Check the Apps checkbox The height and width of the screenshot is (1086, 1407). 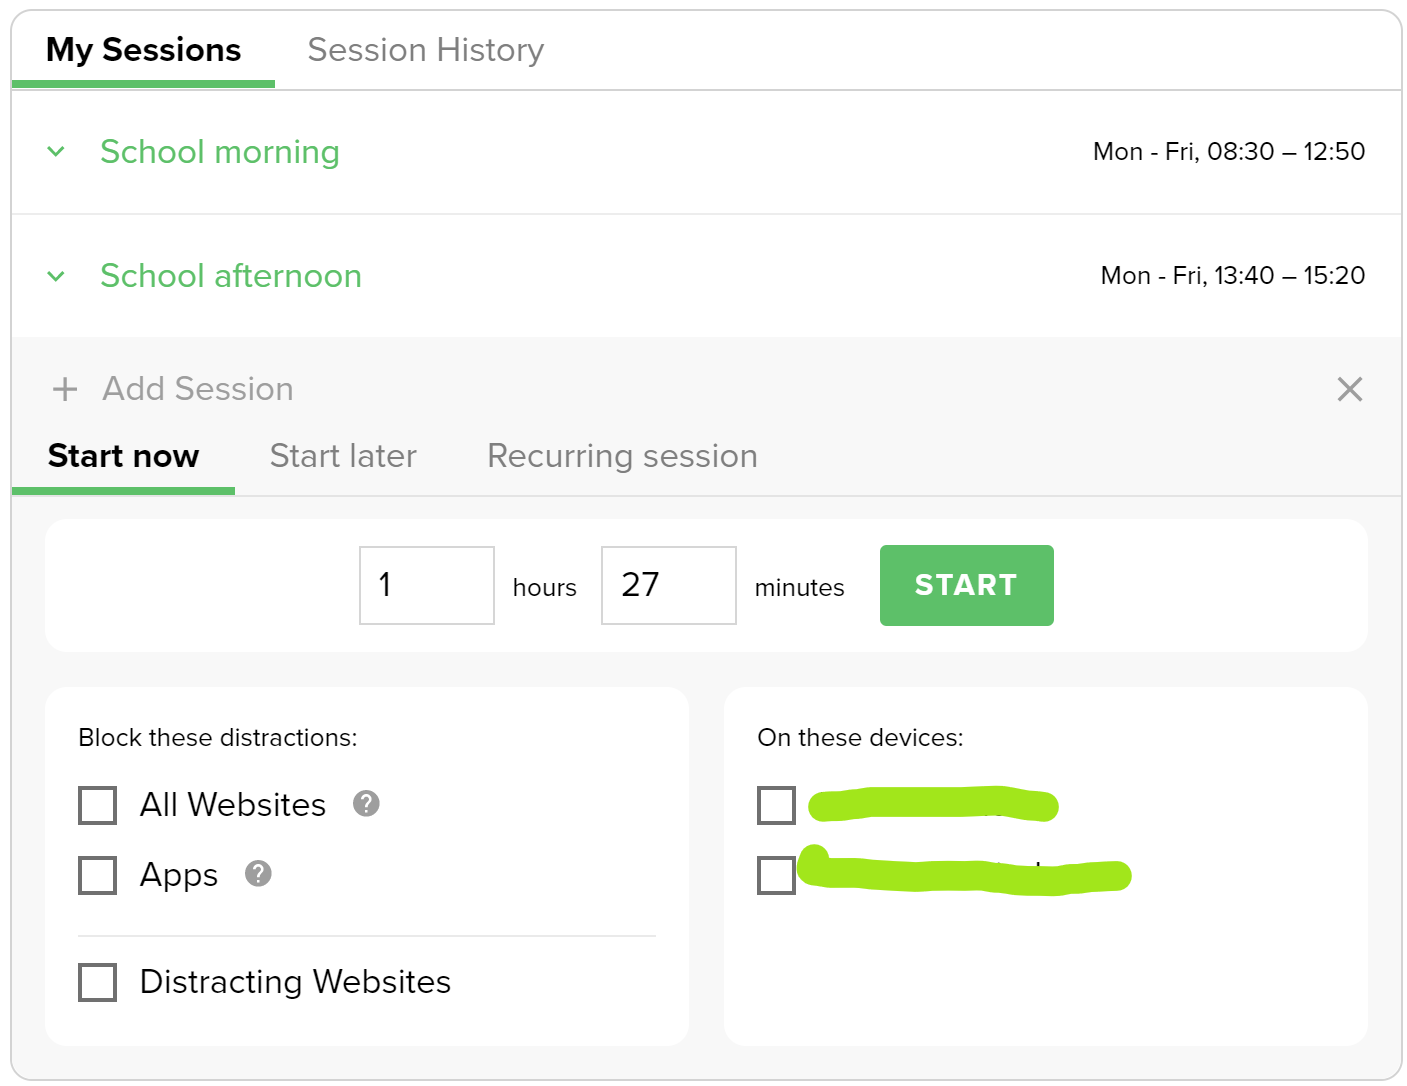click(x=98, y=875)
